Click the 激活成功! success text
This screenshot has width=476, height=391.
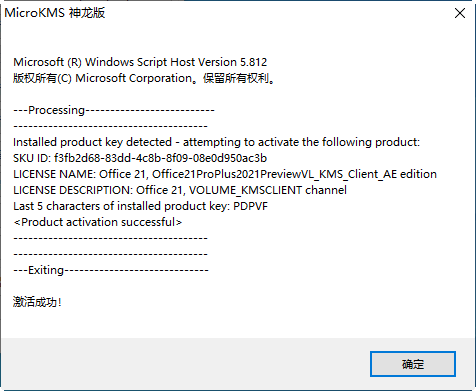coord(37,302)
